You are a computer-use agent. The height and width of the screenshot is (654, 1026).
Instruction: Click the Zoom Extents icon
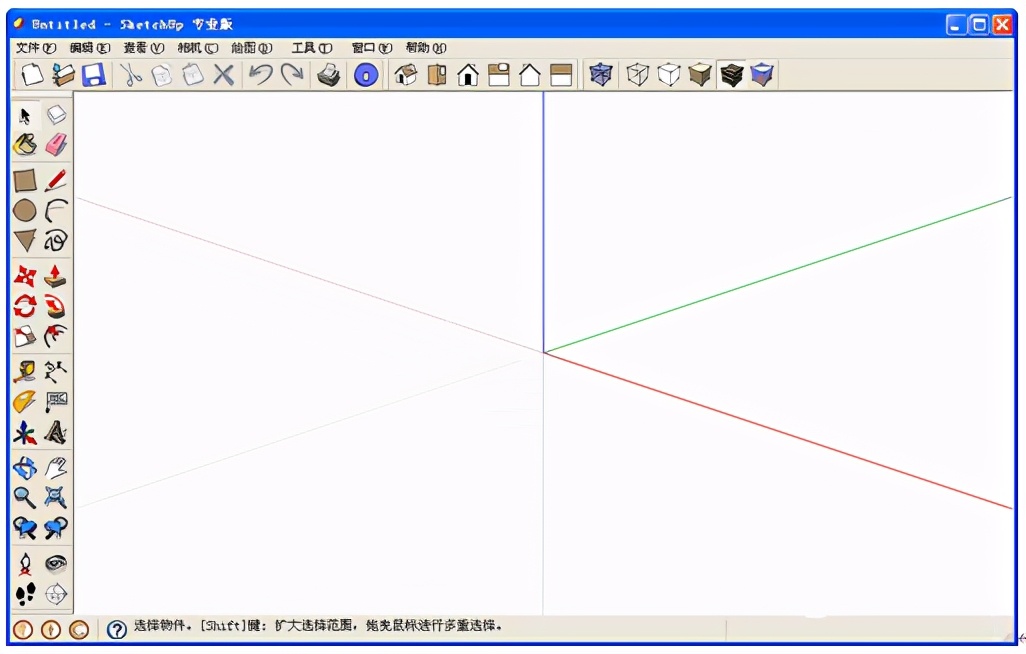[x=56, y=498]
